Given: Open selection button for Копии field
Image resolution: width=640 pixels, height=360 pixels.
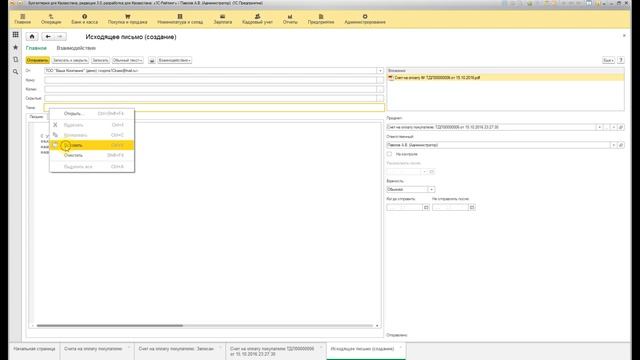Looking at the screenshot, I should tap(380, 89).
